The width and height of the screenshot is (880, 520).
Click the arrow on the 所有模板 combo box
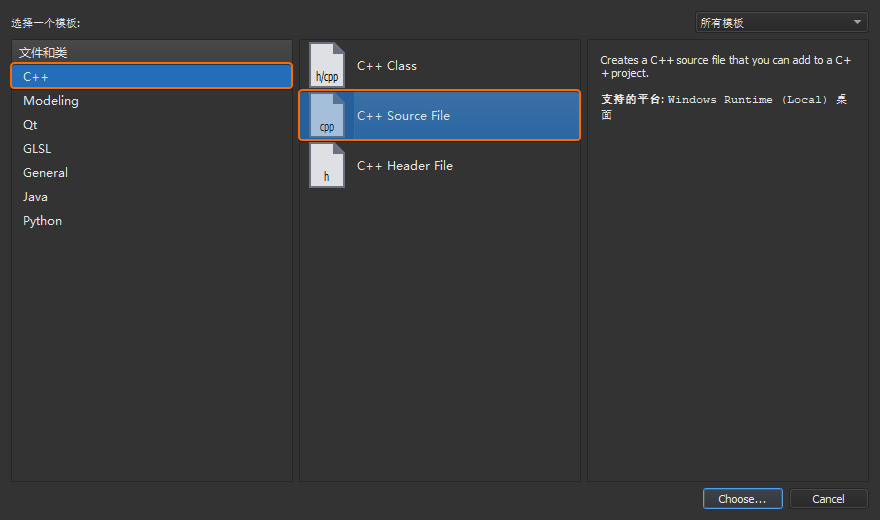pyautogui.click(x=858, y=22)
